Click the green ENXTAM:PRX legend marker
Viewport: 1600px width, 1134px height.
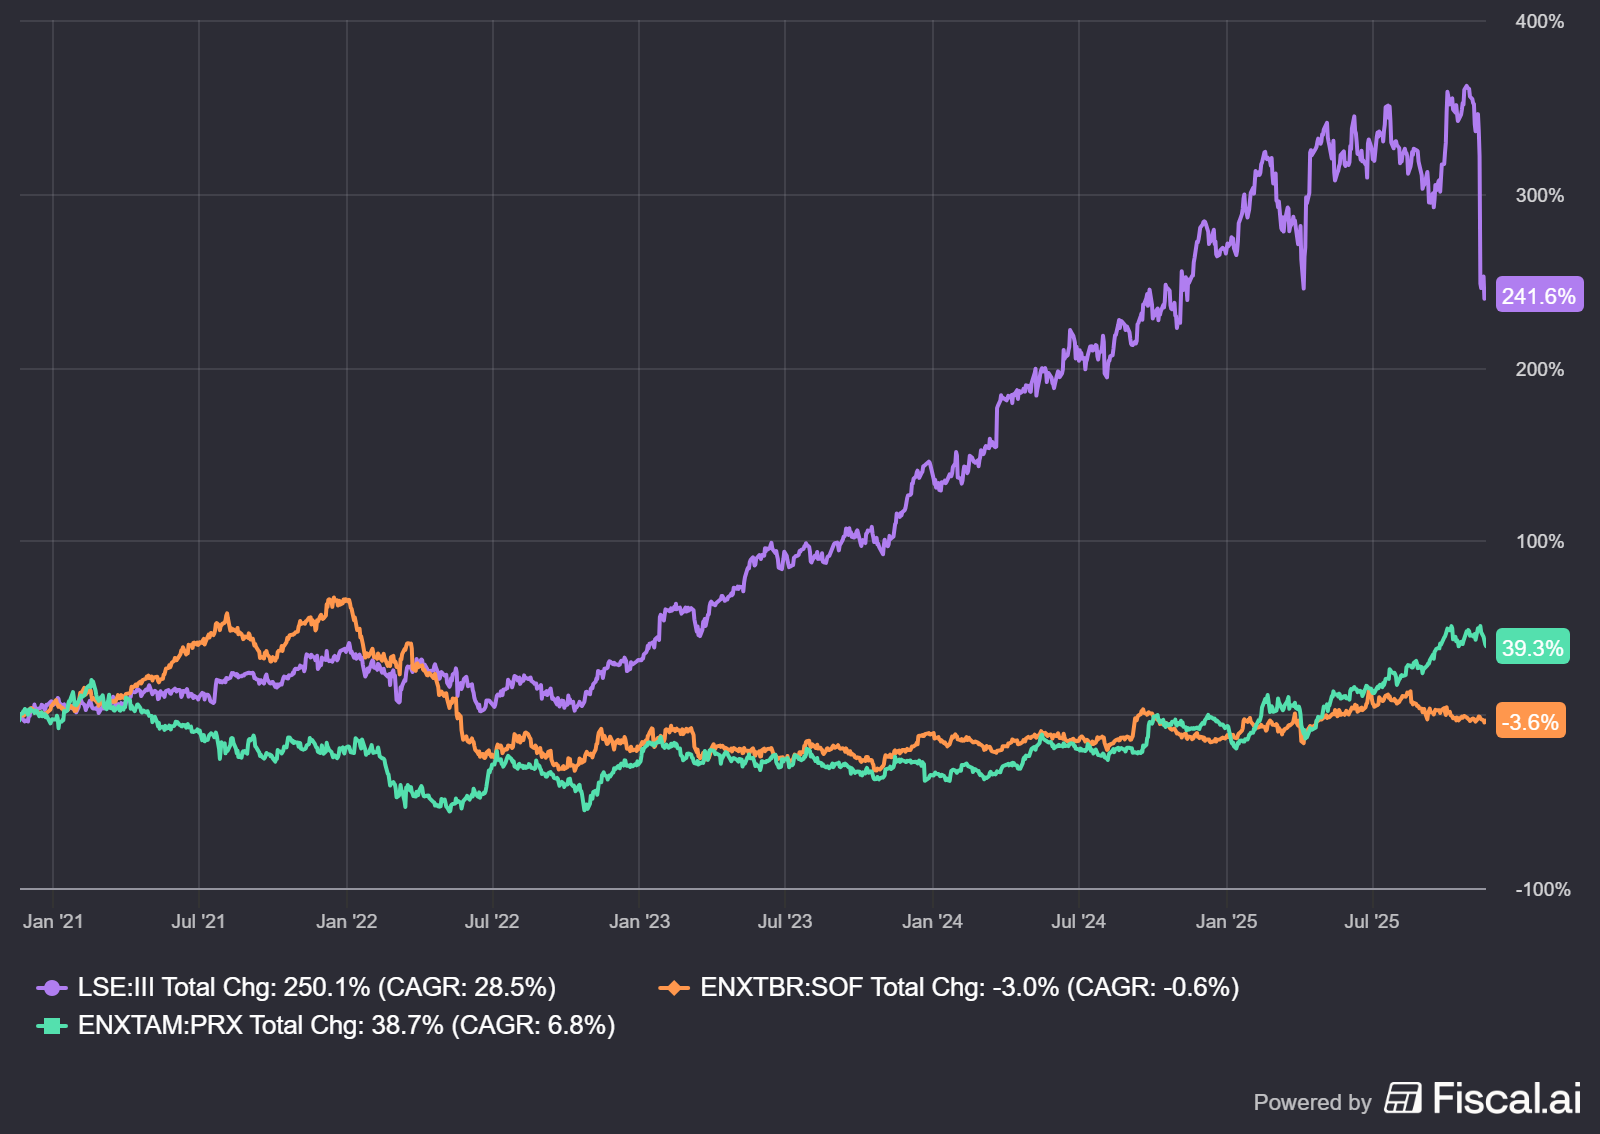click(52, 1026)
